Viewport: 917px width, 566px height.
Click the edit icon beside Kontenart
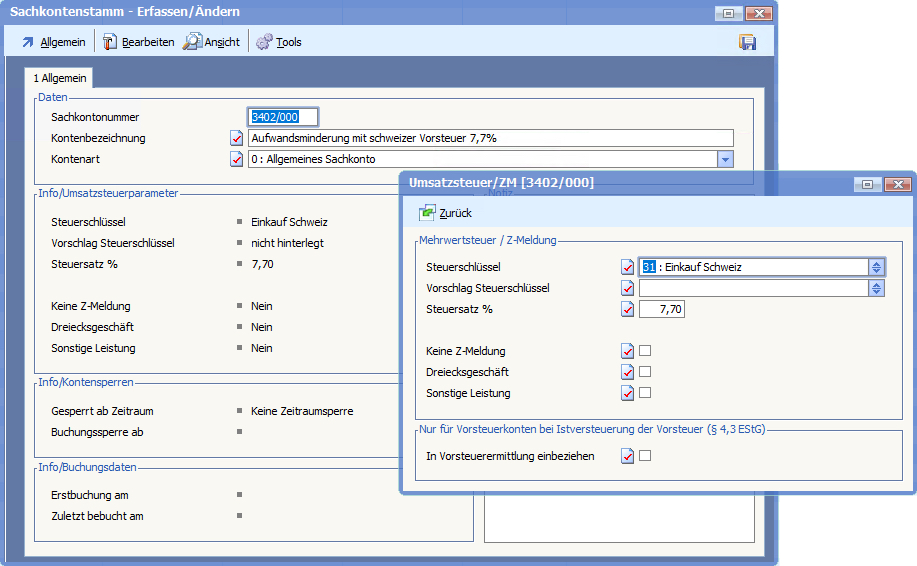click(237, 159)
